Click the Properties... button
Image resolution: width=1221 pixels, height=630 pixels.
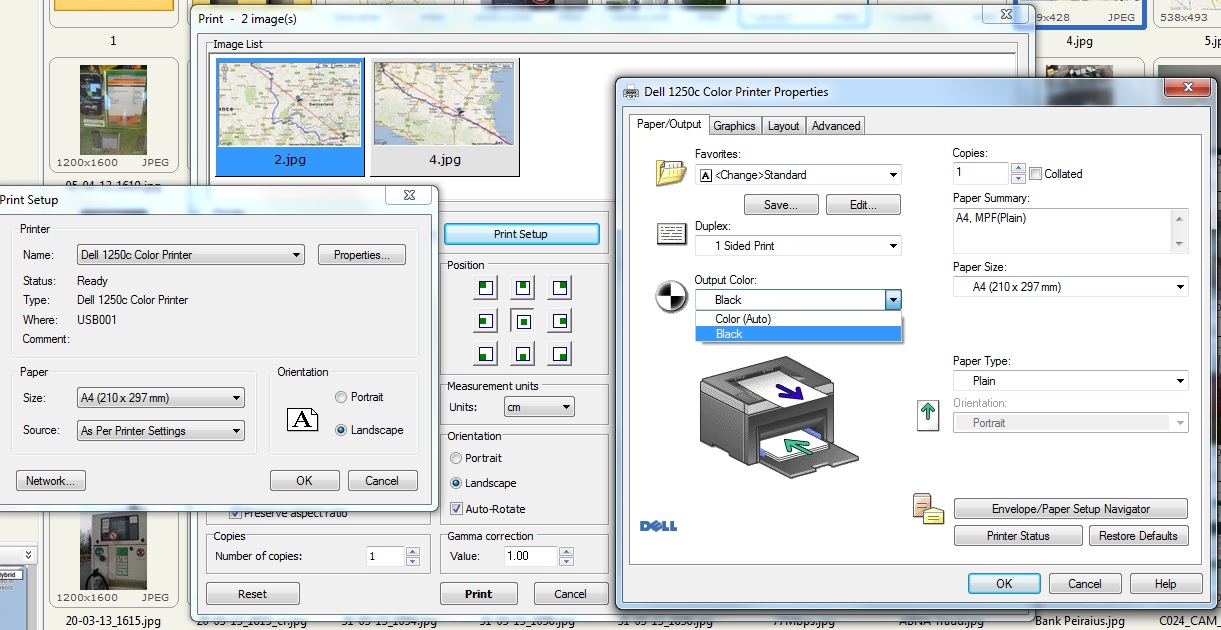pyautogui.click(x=362, y=255)
